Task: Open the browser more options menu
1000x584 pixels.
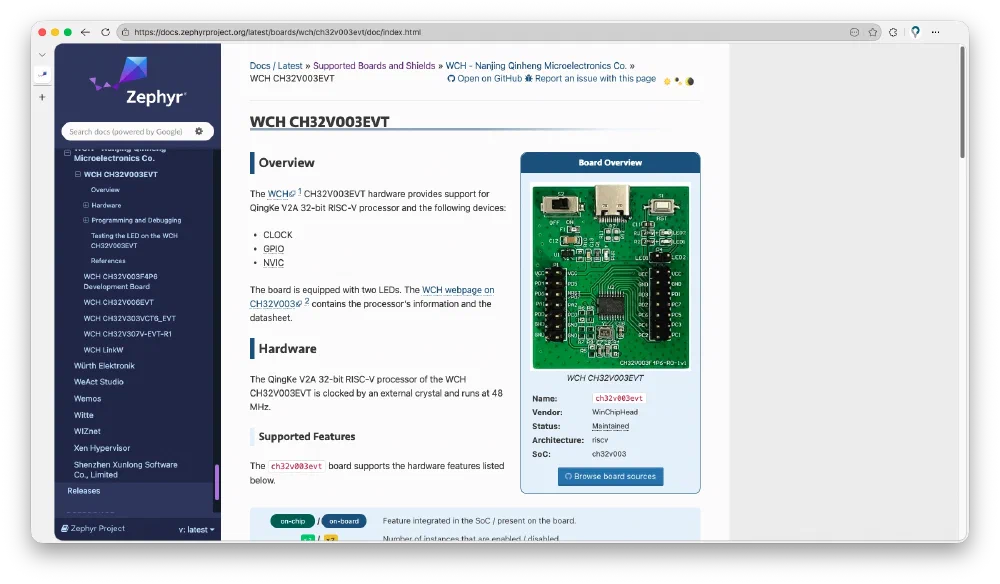Action: click(936, 32)
